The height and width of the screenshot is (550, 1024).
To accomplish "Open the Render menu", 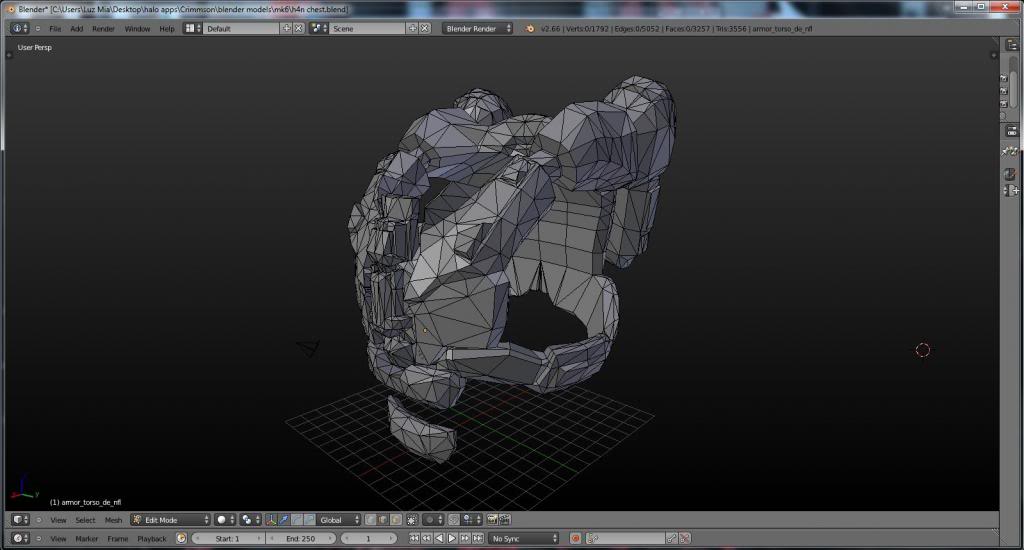I will (103, 29).
